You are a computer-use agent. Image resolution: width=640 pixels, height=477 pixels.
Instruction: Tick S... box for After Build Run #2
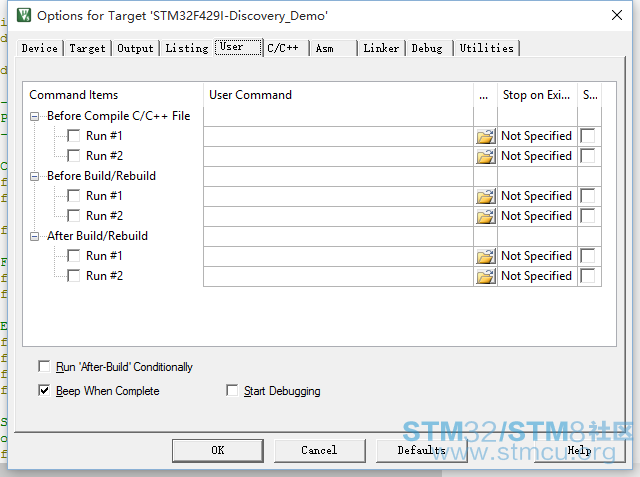(x=588, y=276)
